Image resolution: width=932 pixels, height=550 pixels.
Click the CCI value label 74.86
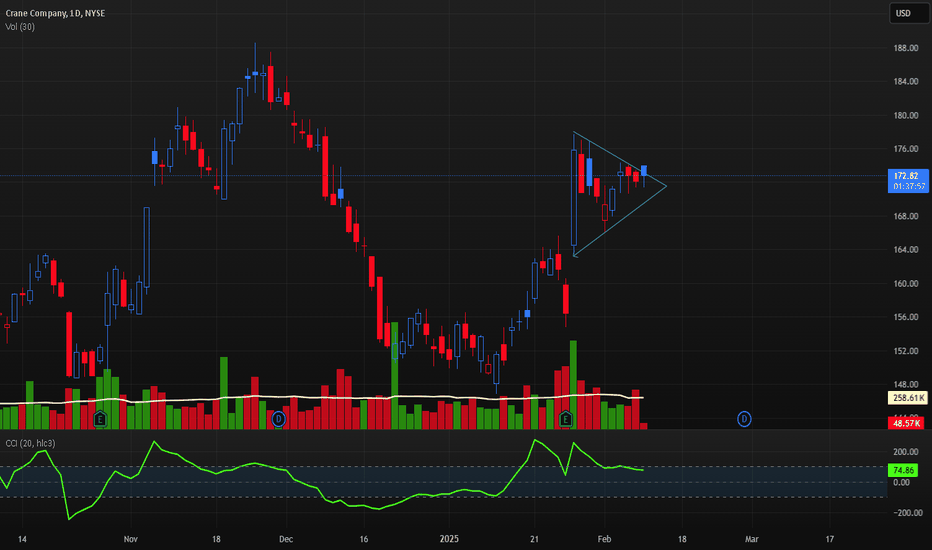point(903,470)
